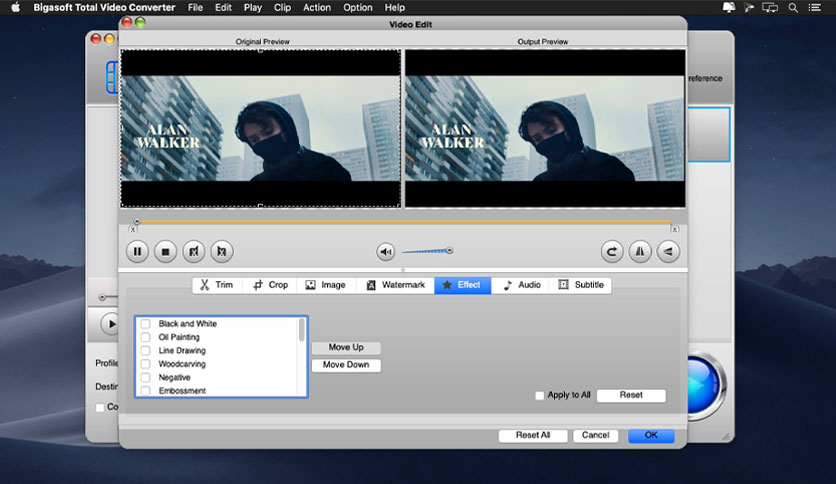Select the Oil Painting list item text
This screenshot has height=484, width=836.
(179, 337)
